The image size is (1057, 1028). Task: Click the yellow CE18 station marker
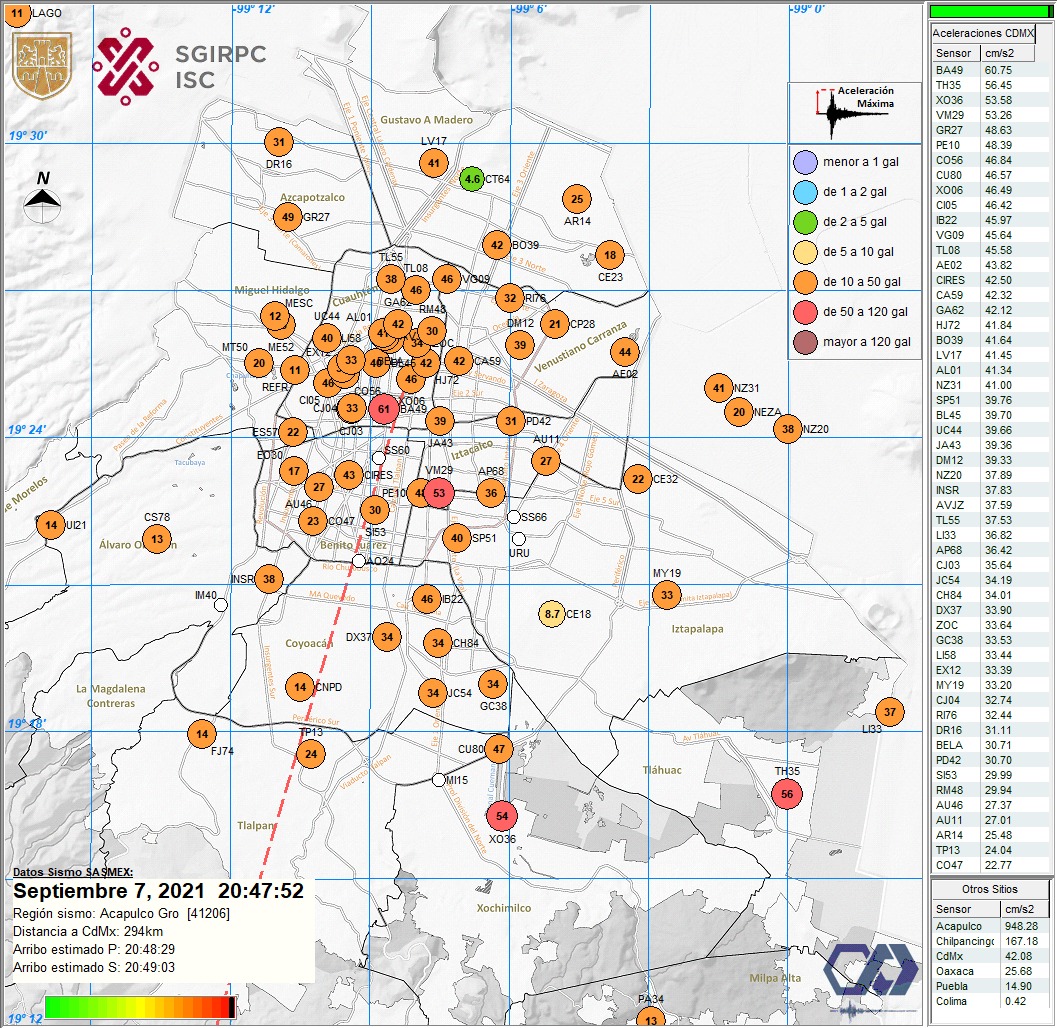click(550, 614)
